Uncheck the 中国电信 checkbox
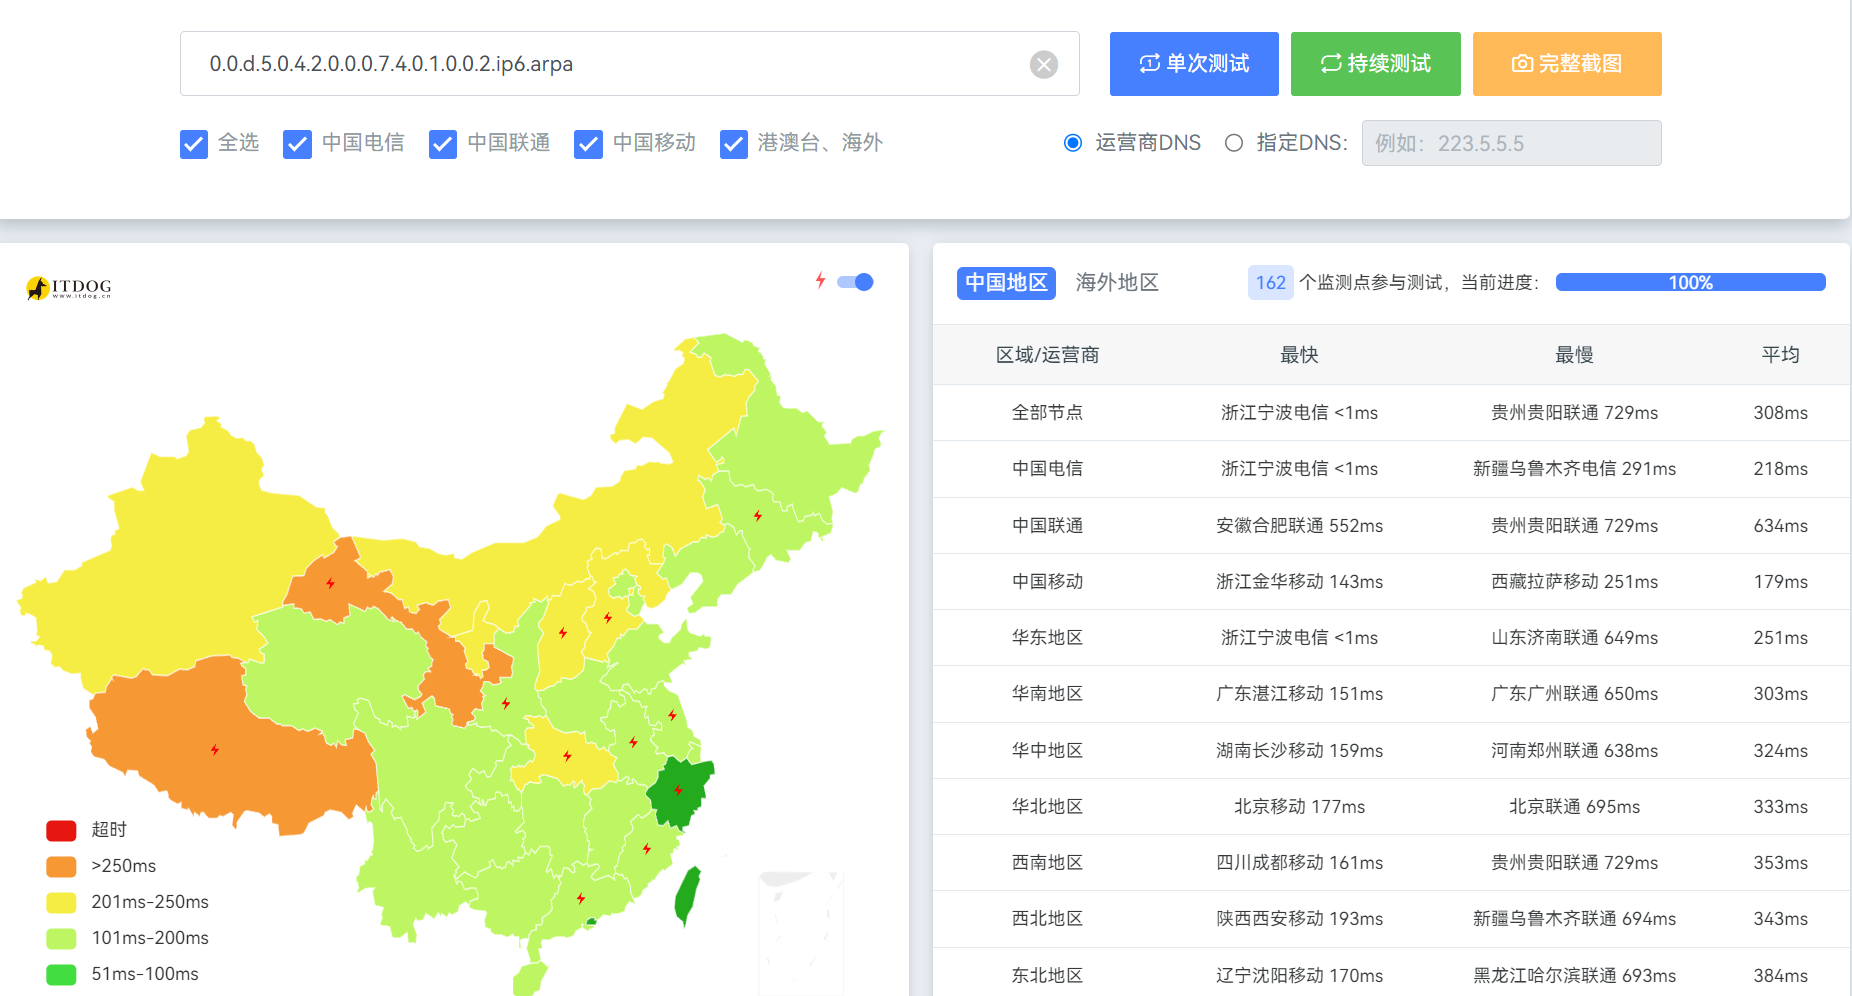Viewport: 1852px width, 996px height. coord(297,144)
